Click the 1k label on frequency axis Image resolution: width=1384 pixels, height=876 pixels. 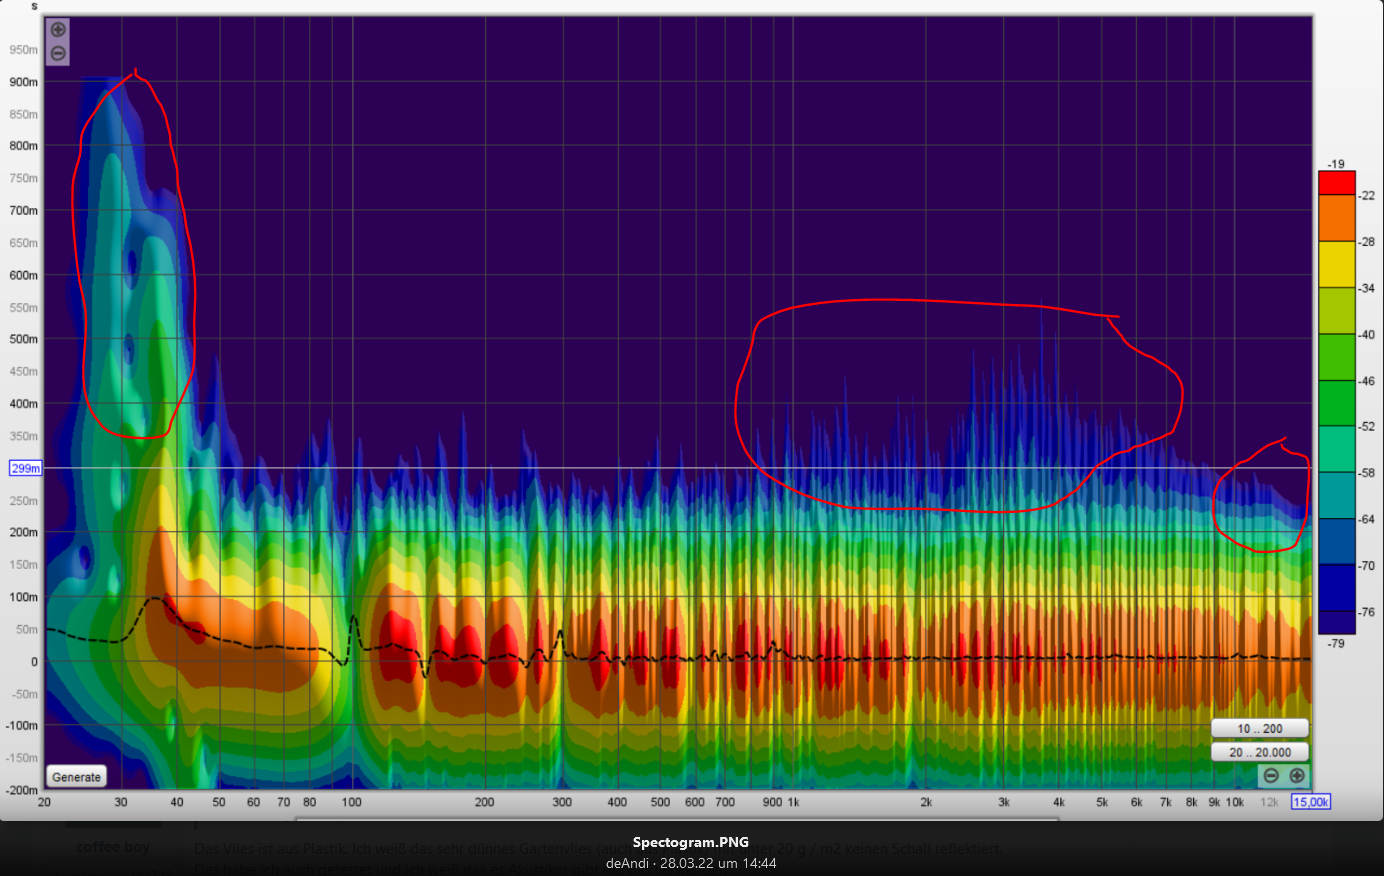point(793,802)
